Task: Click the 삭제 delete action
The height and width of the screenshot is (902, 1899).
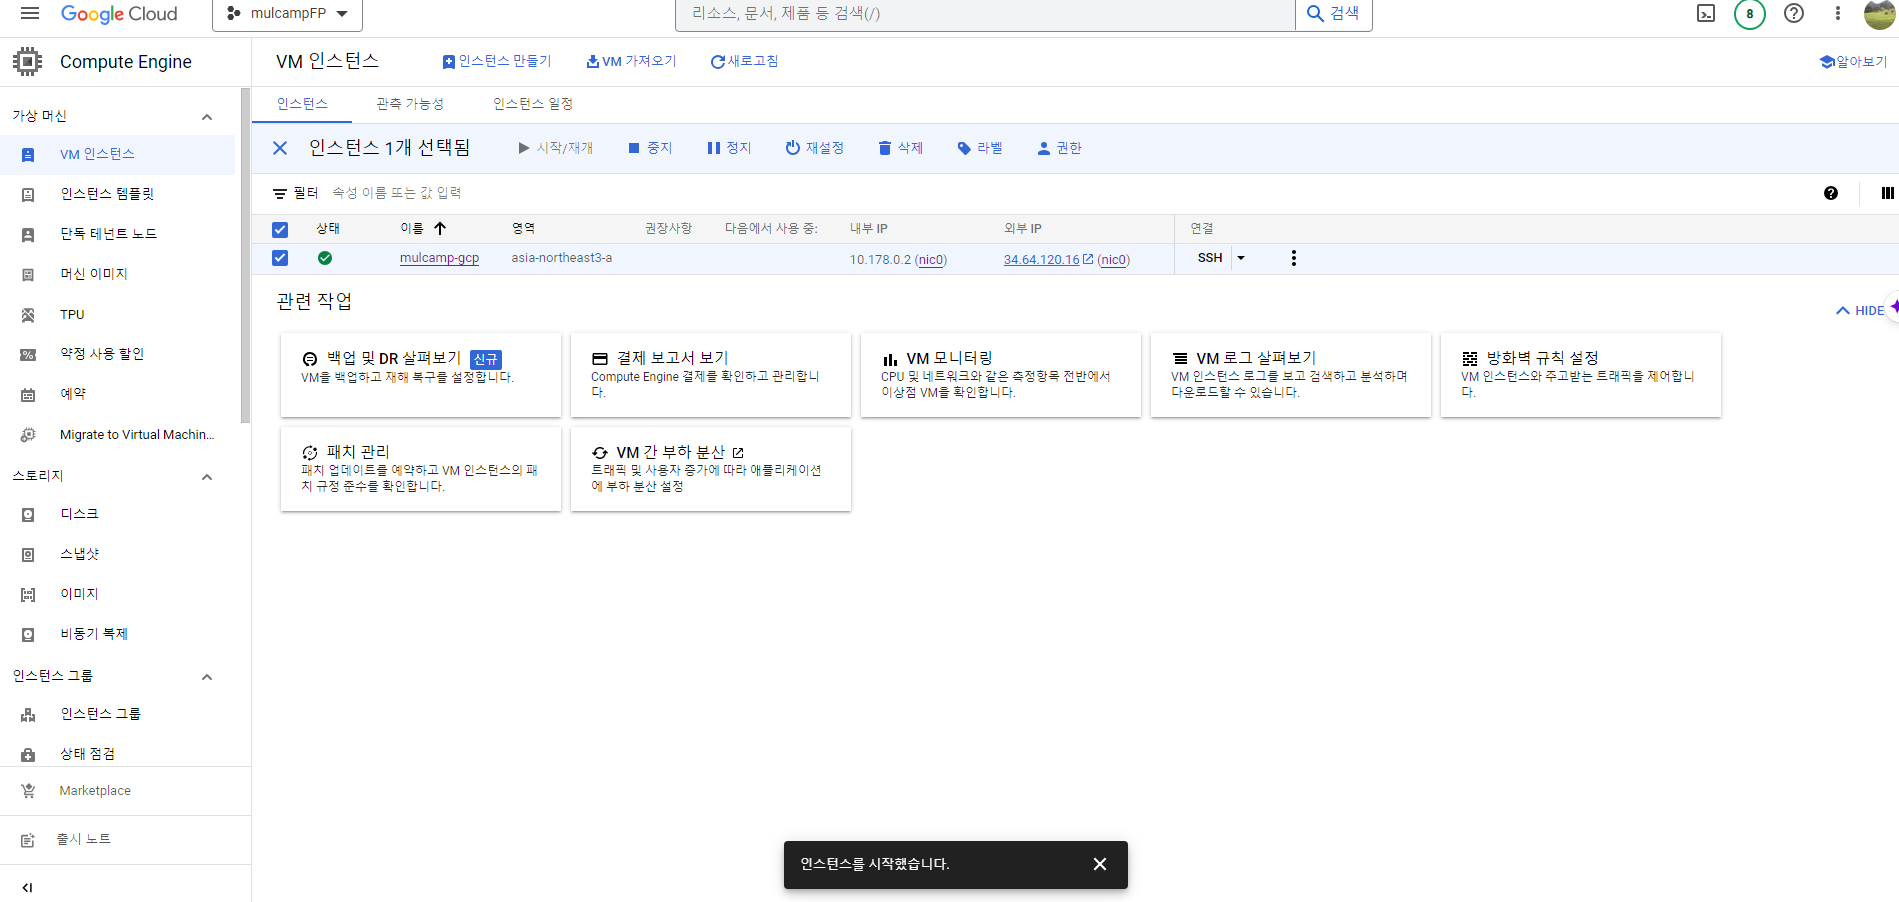Action: point(900,148)
